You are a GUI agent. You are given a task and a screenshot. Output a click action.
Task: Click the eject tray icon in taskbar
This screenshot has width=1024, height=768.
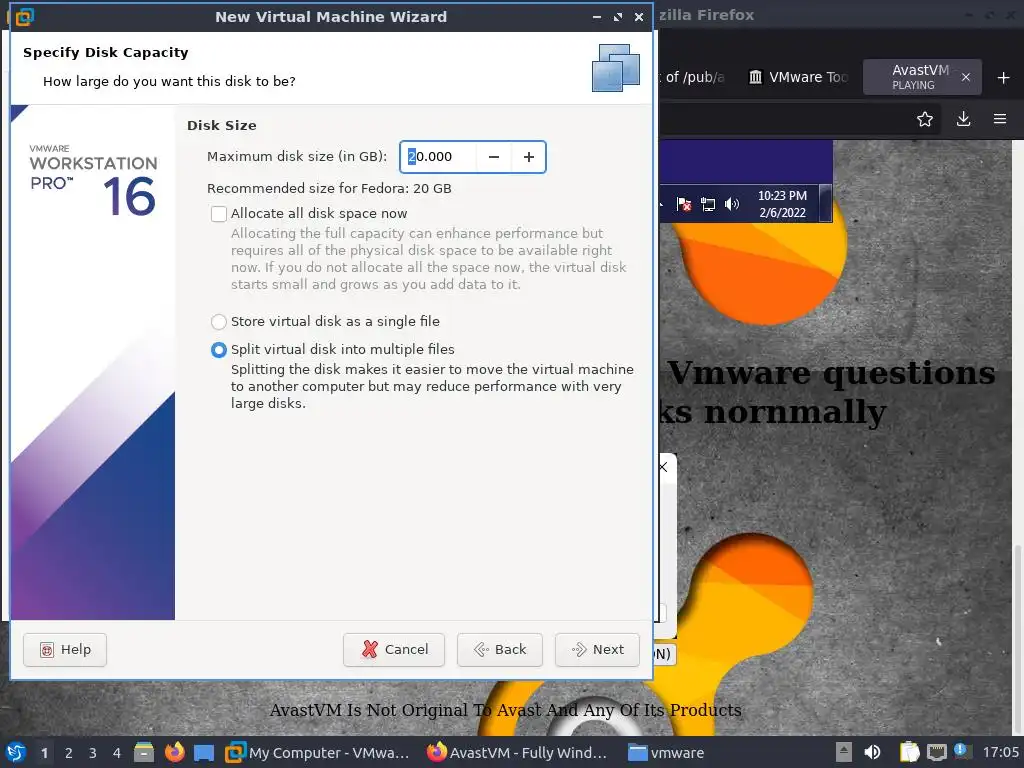click(x=843, y=752)
